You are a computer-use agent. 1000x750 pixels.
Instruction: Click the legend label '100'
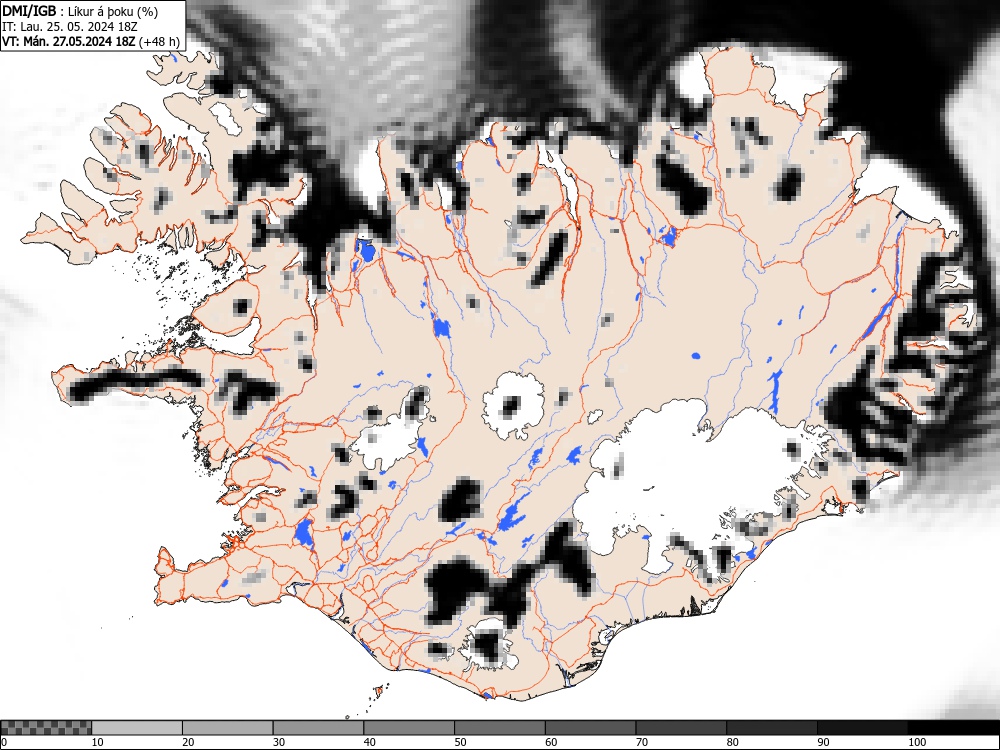click(916, 742)
